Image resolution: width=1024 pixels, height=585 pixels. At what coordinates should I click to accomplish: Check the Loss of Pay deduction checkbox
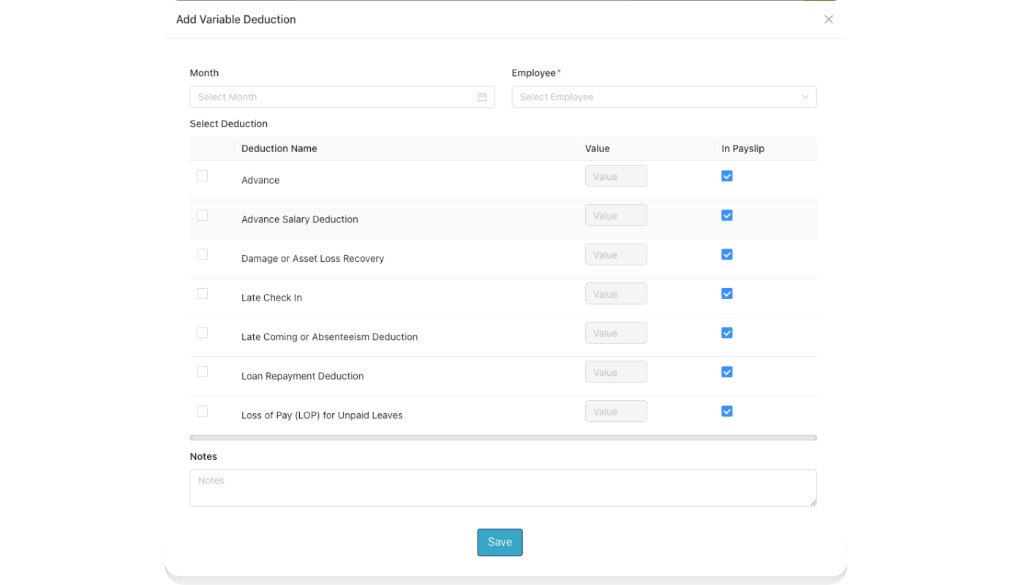coord(202,410)
